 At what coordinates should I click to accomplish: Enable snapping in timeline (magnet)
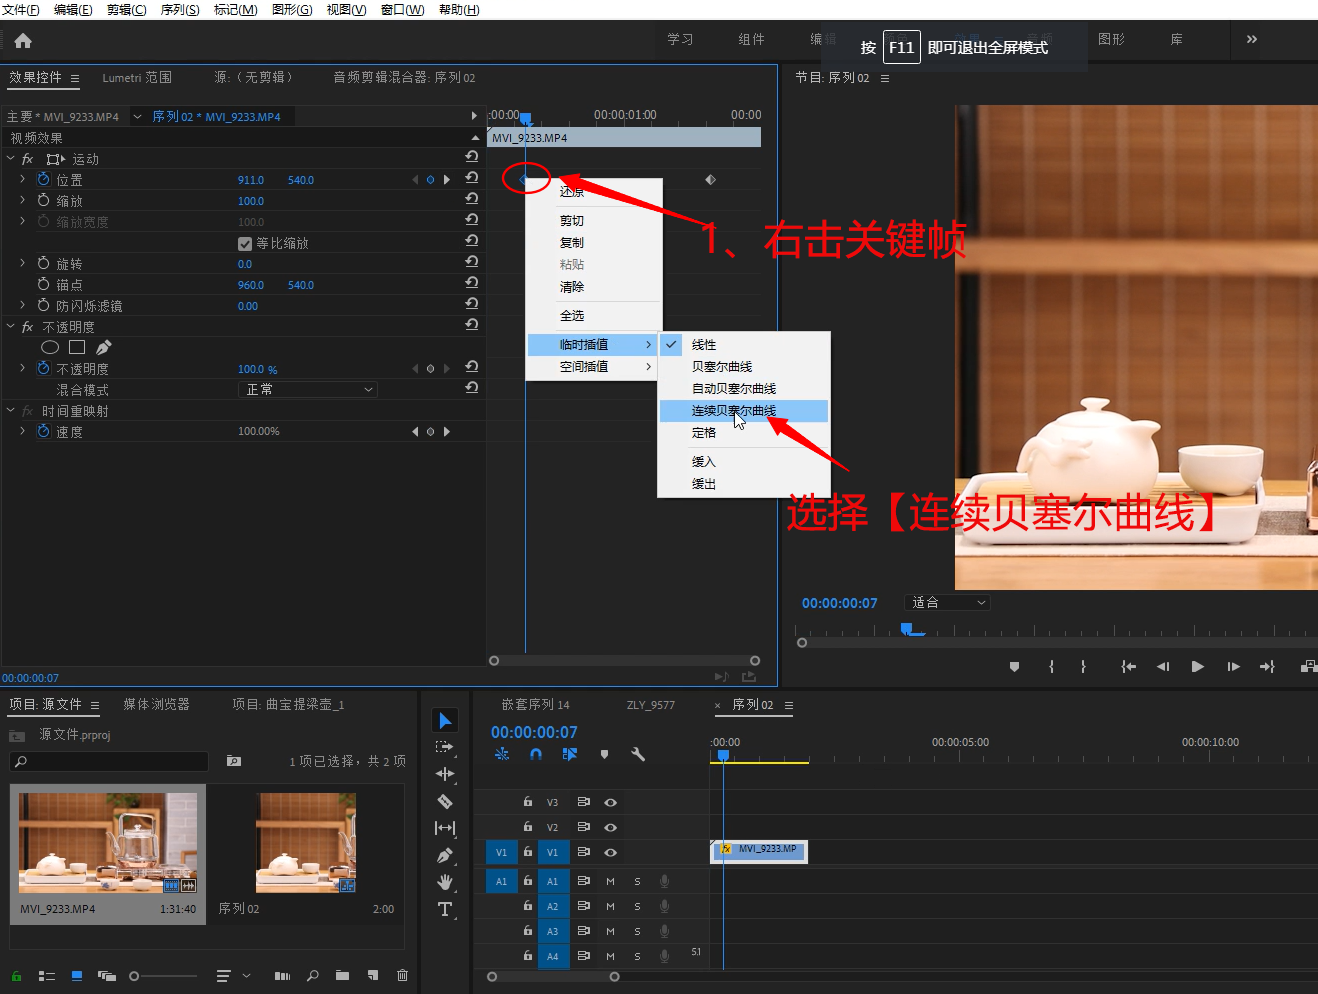(536, 754)
